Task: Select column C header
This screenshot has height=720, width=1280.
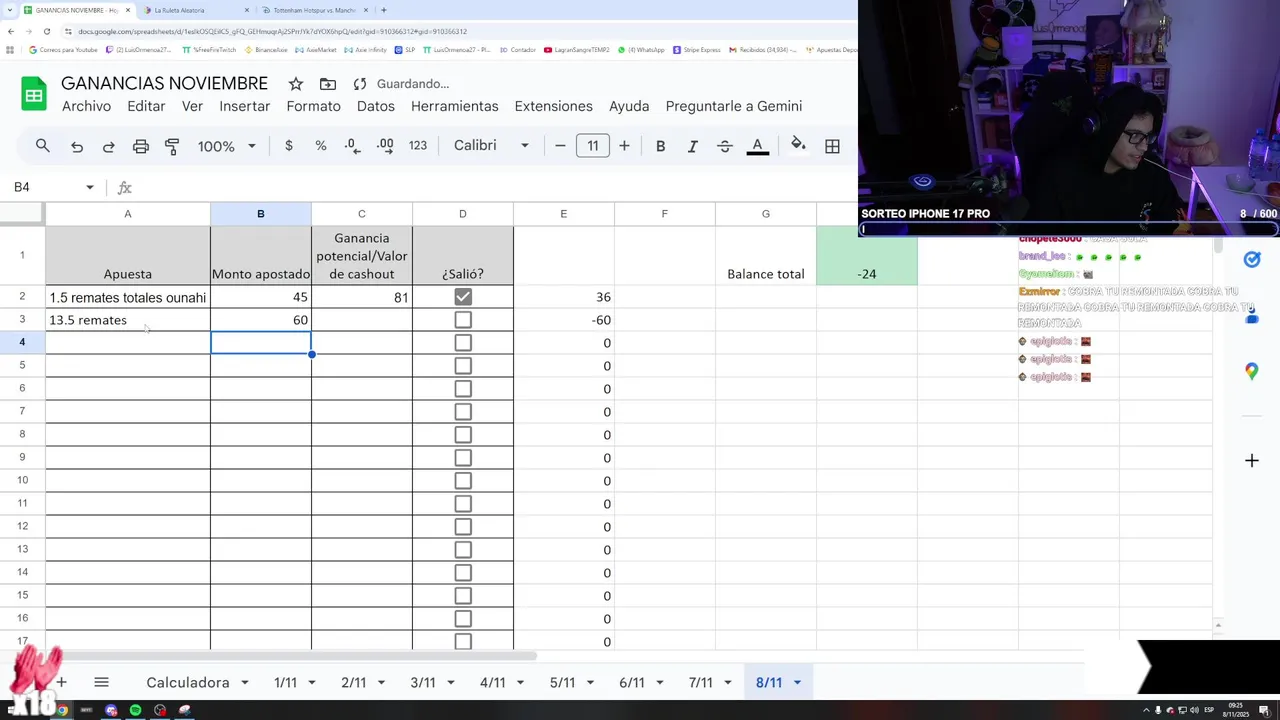Action: tap(362, 214)
